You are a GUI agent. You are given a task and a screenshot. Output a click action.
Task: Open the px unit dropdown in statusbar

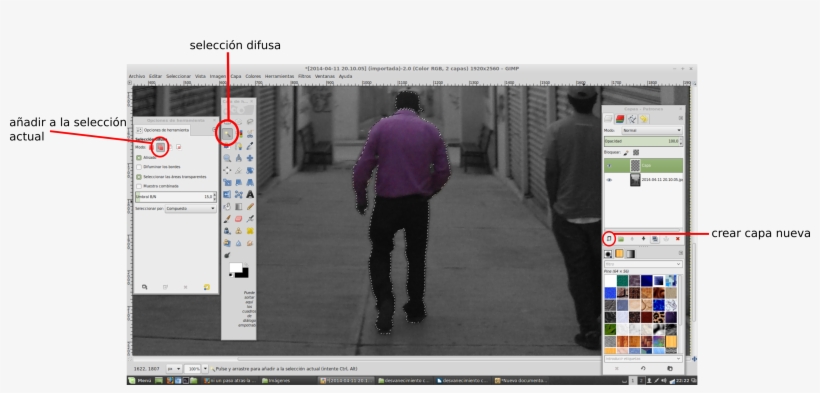pos(174,369)
